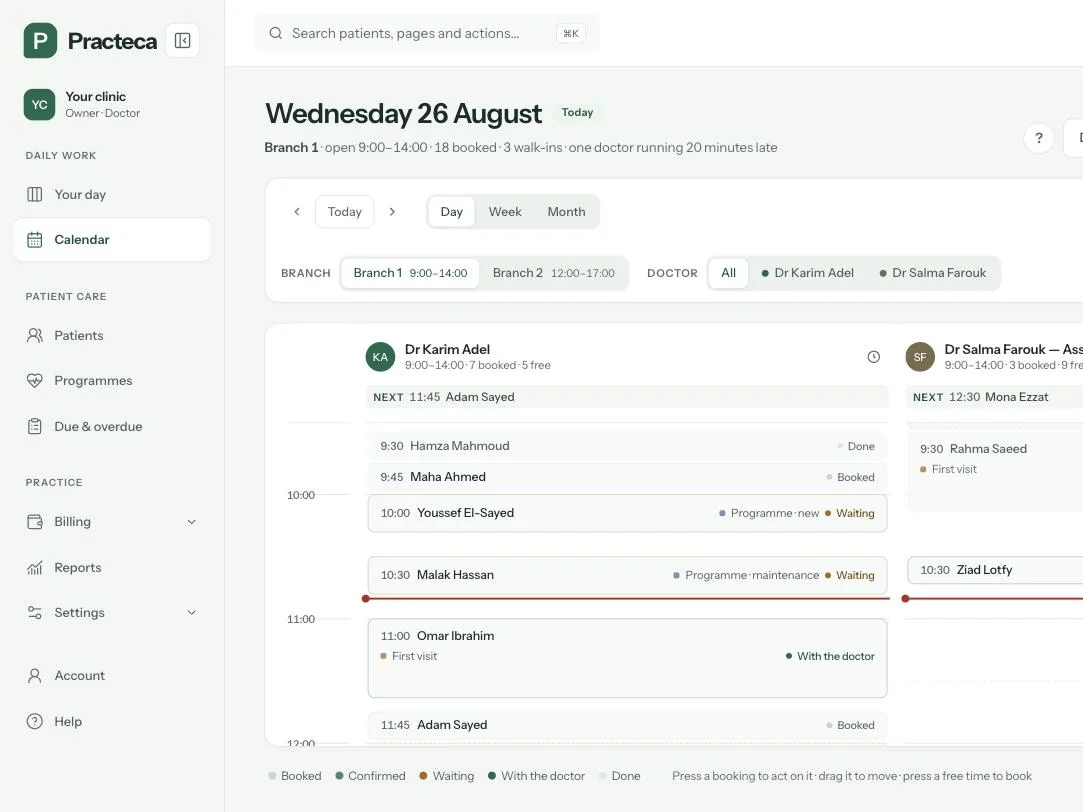
Task: Click the Dr Karim Adel column title
Action: point(448,349)
